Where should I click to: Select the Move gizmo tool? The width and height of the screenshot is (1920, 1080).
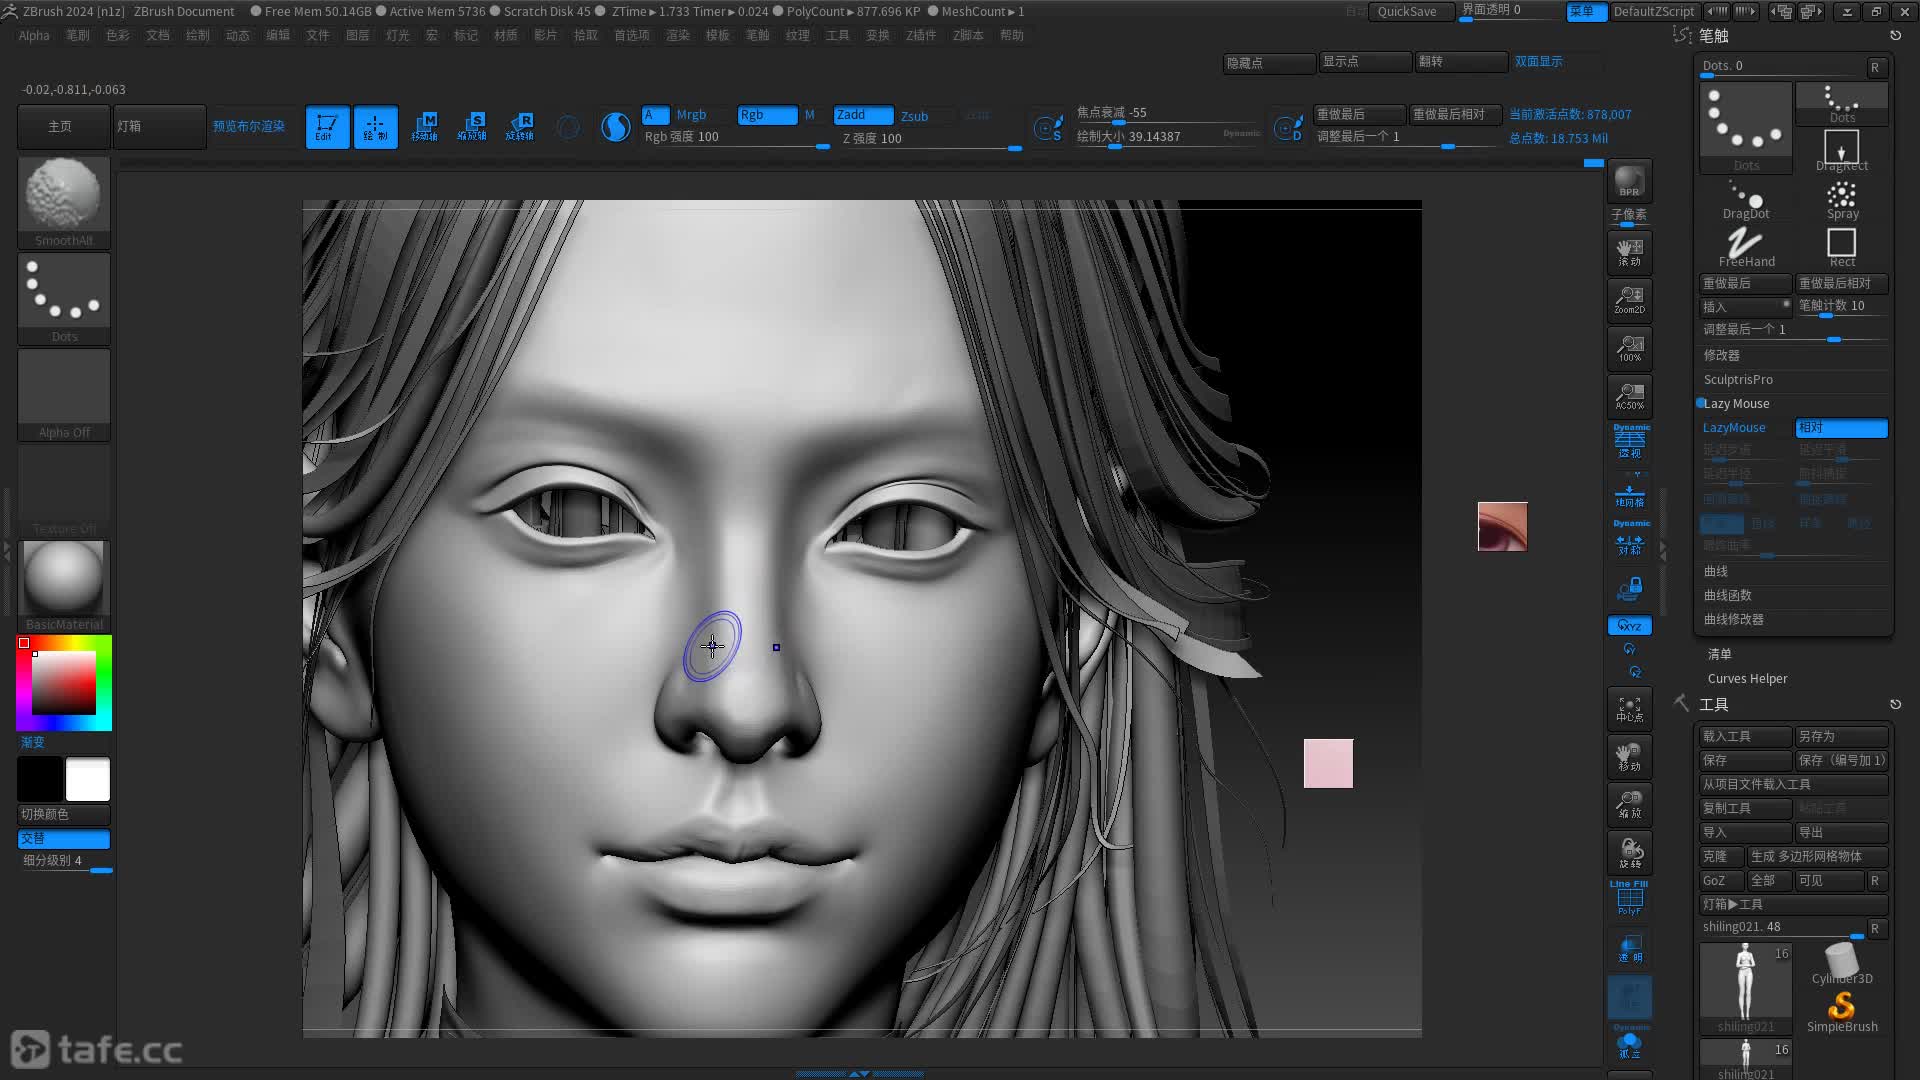424,127
